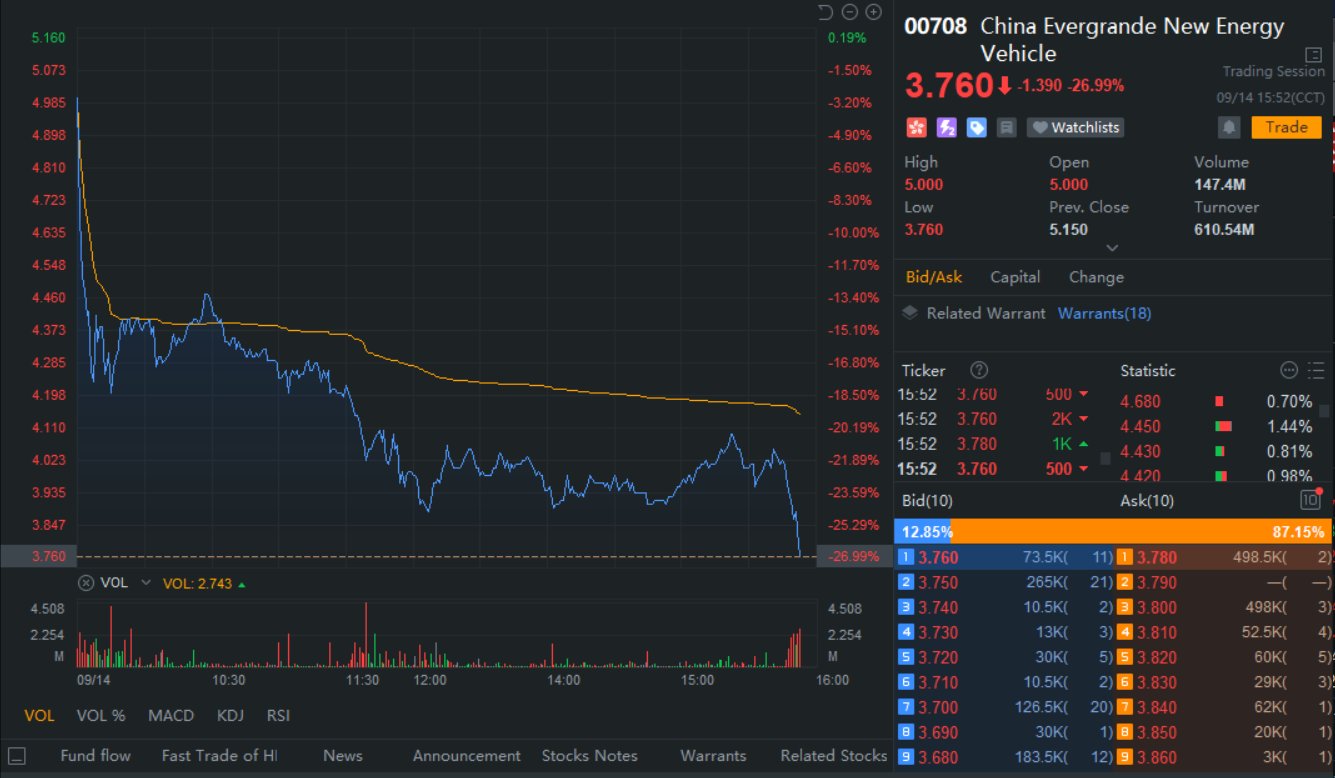This screenshot has height=778, width=1335.
Task: Open the VOL indicator dropdown arrow
Action: pos(146,583)
